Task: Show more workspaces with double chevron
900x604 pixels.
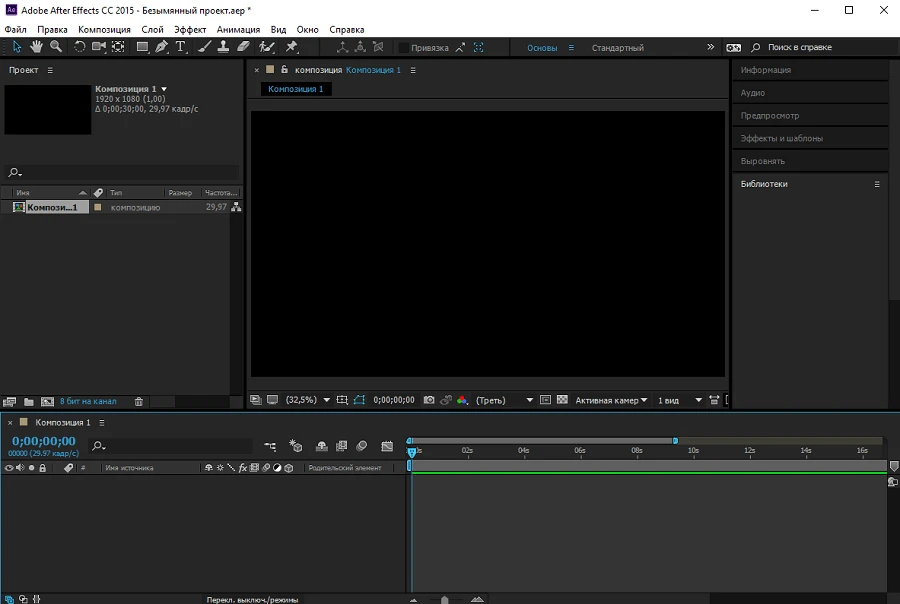Action: pyautogui.click(x=711, y=47)
